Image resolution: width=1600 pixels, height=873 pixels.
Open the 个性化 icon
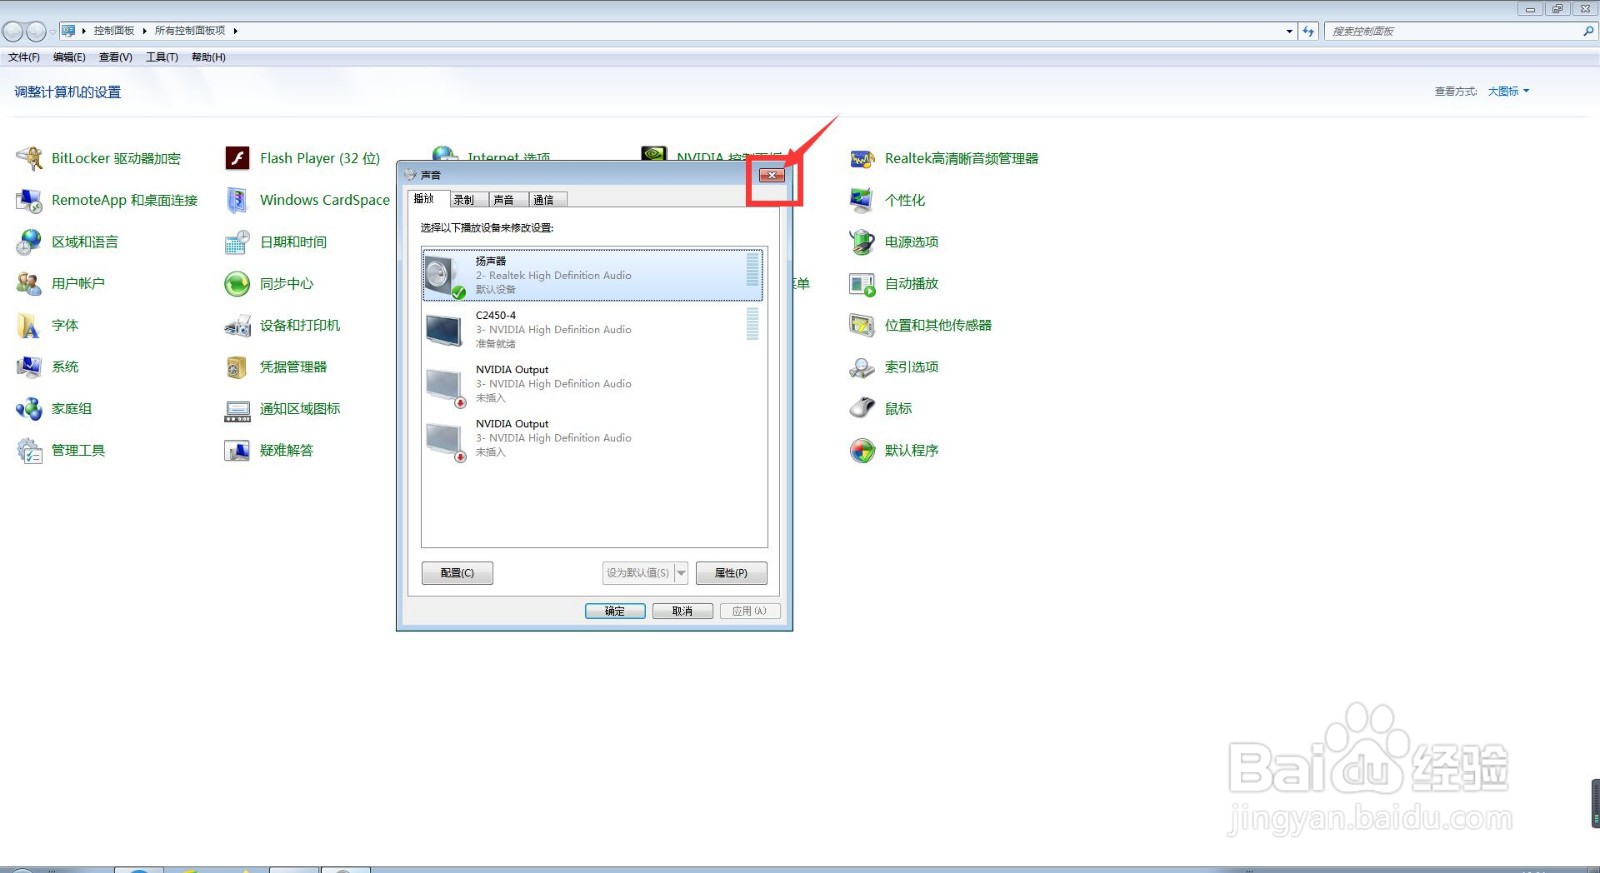click(862, 200)
